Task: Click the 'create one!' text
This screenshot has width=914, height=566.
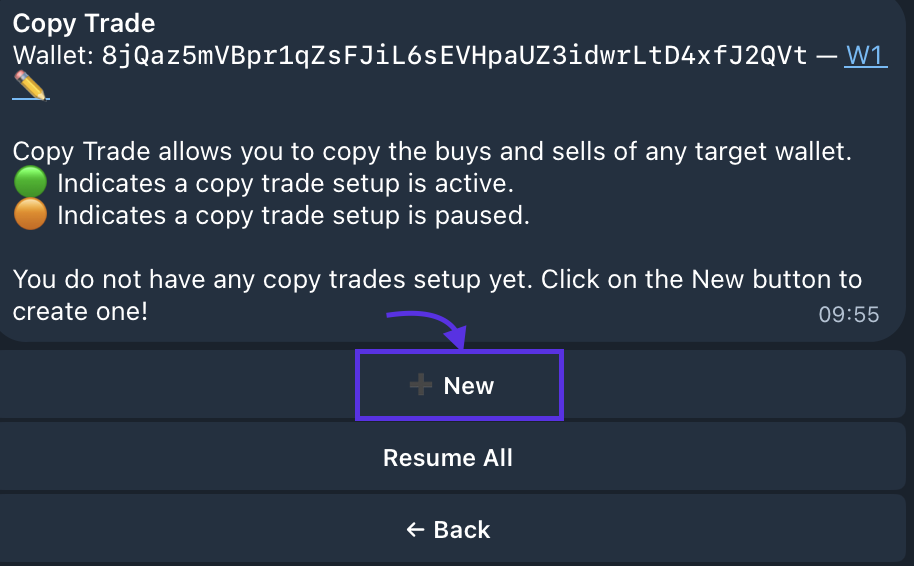Action: 80,311
